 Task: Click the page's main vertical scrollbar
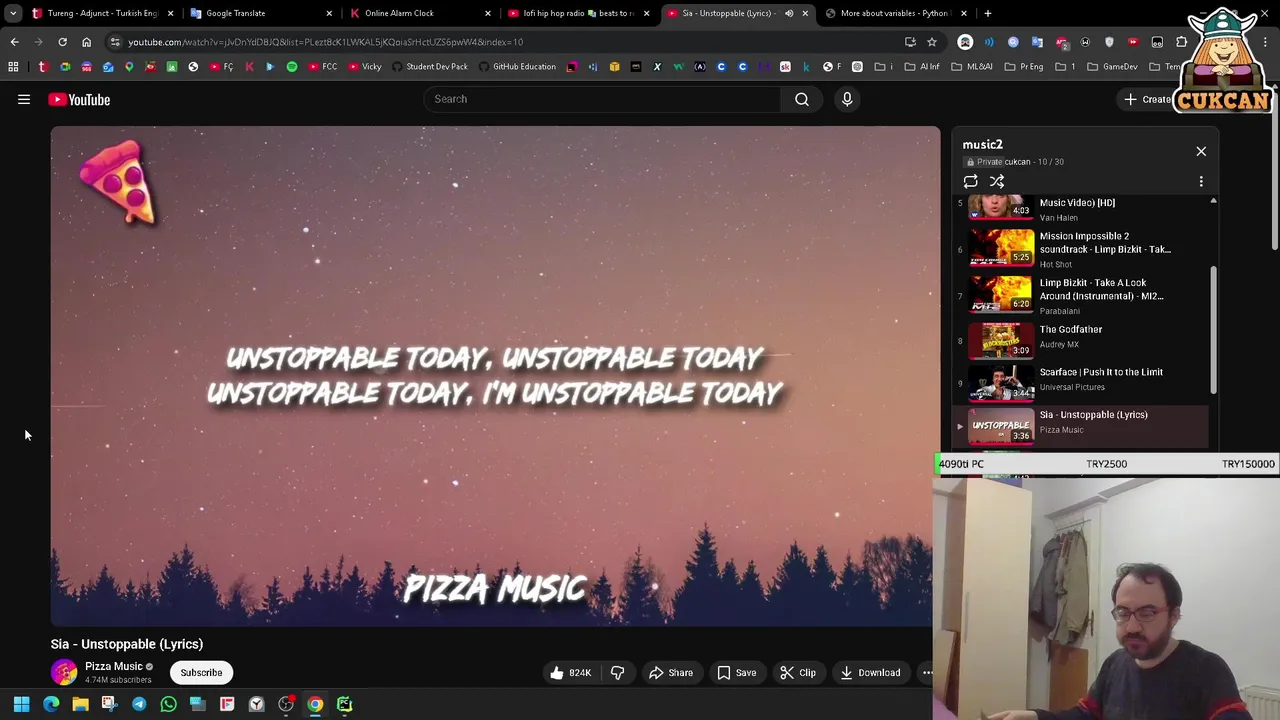point(1274,170)
